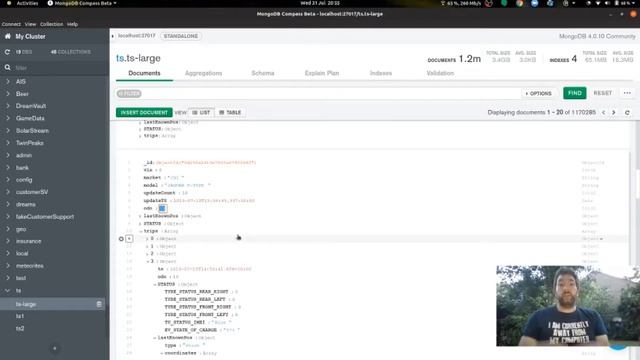Open the Help menu
640x360 pixels.
(72, 24)
